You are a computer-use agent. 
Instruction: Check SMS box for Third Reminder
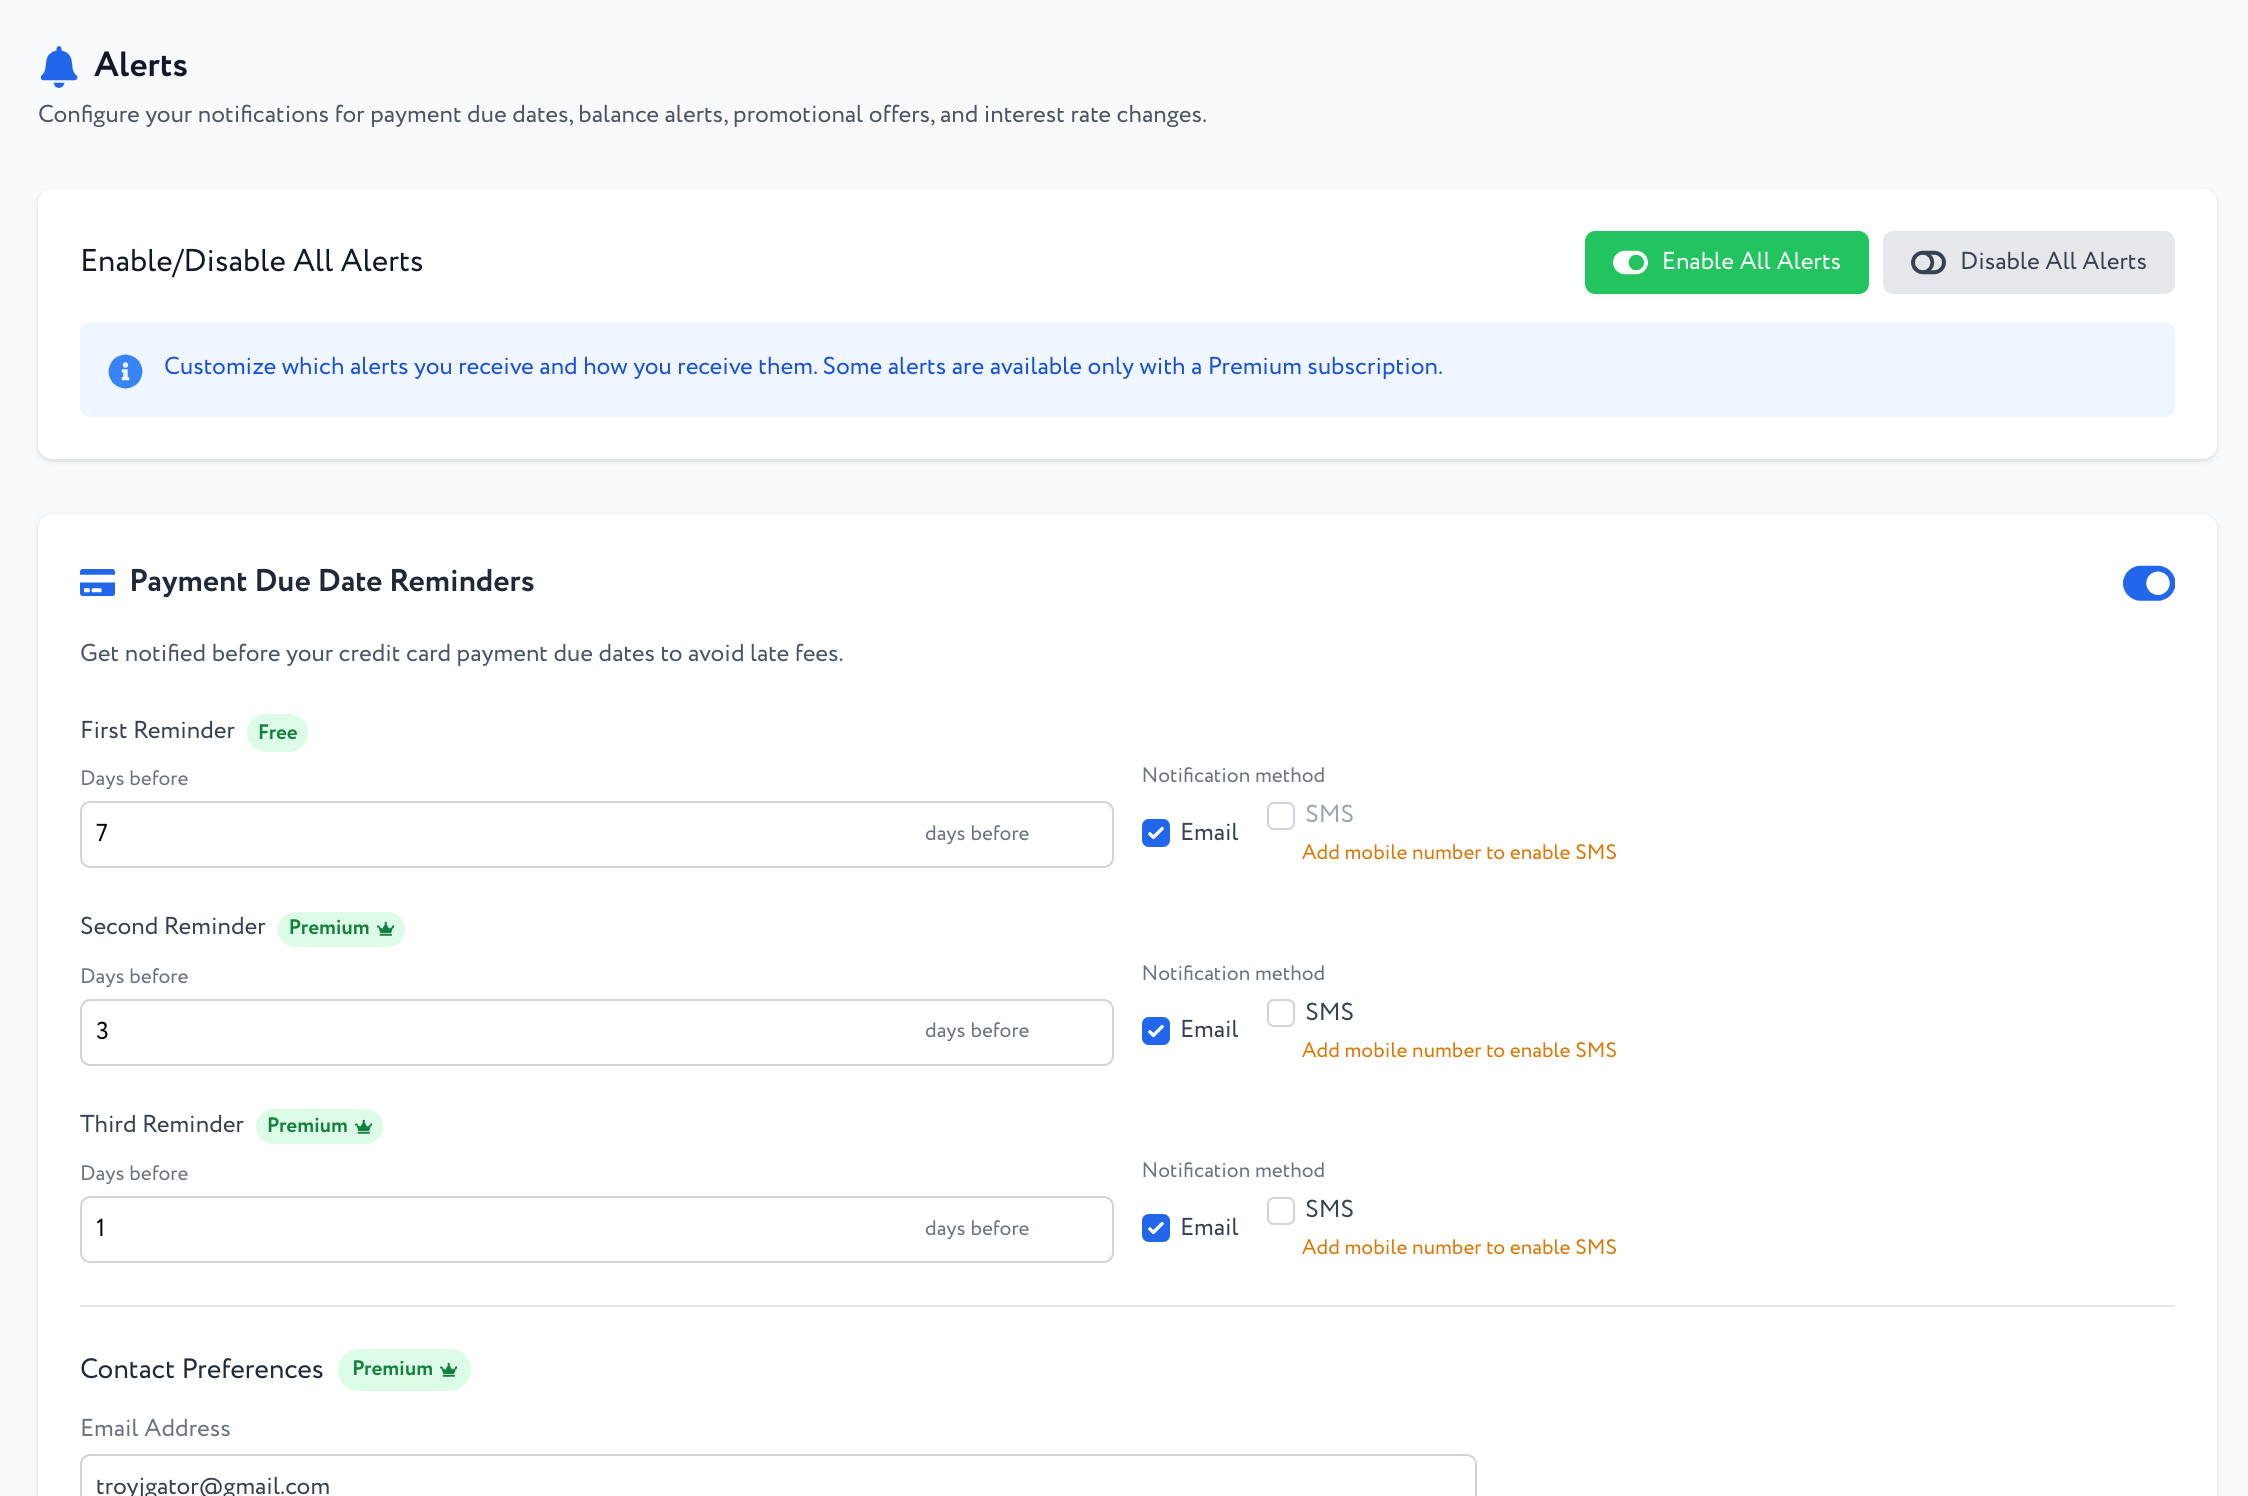tap(1281, 1210)
